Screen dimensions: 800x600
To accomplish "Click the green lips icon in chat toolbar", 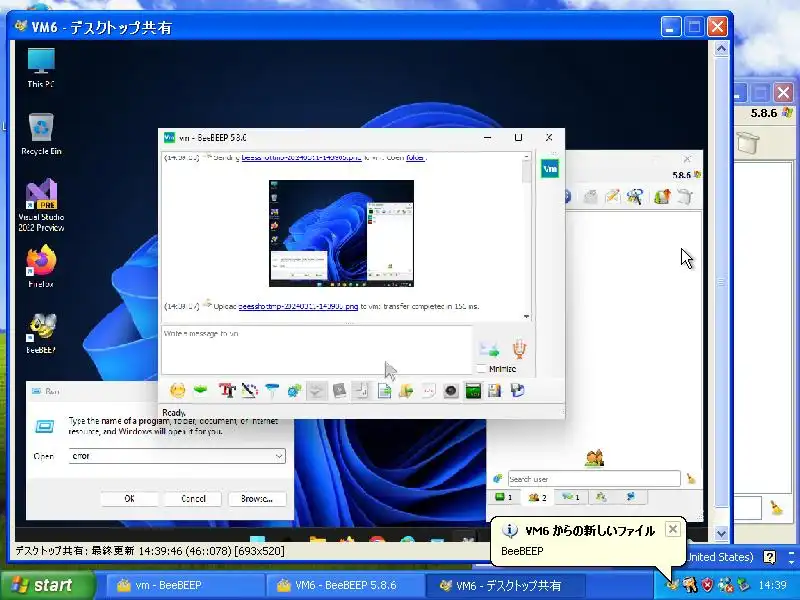I will (201, 391).
